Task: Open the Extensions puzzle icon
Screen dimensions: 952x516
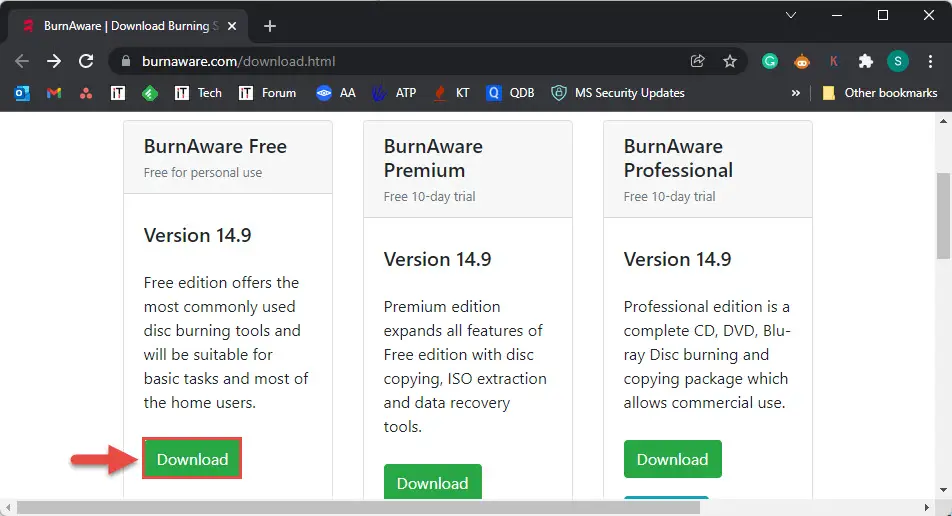Action: [x=866, y=61]
